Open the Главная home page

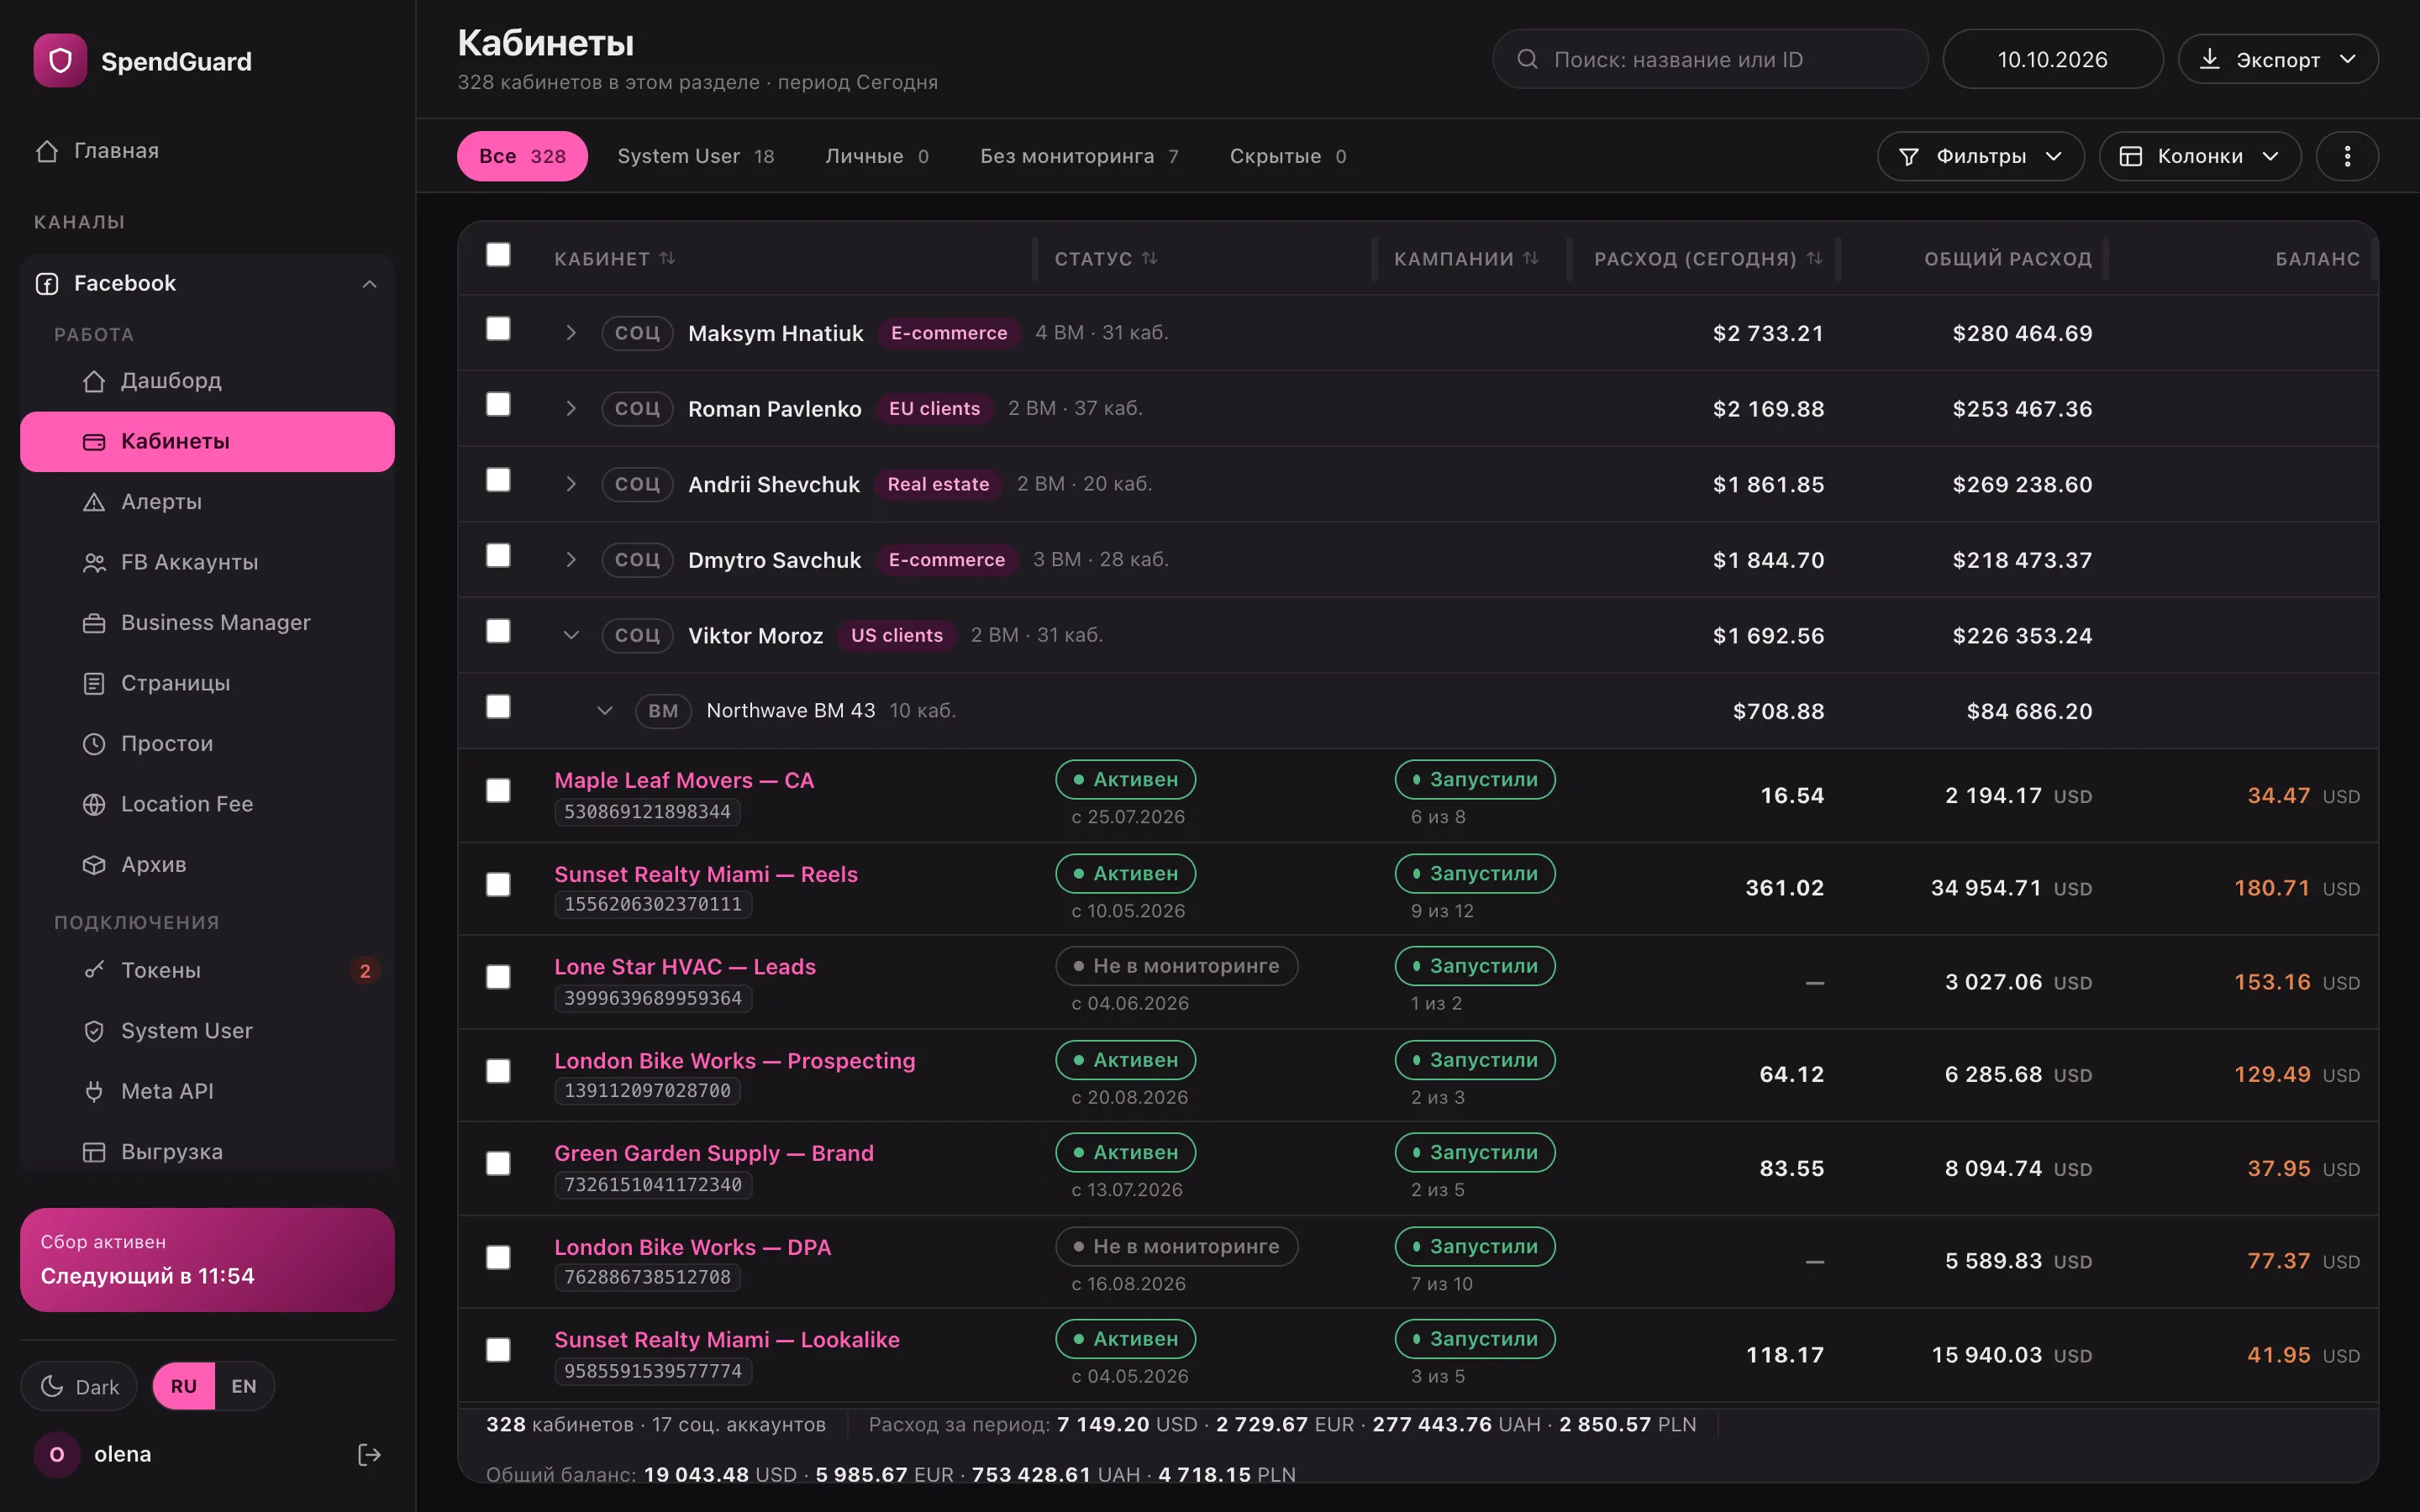coord(97,151)
